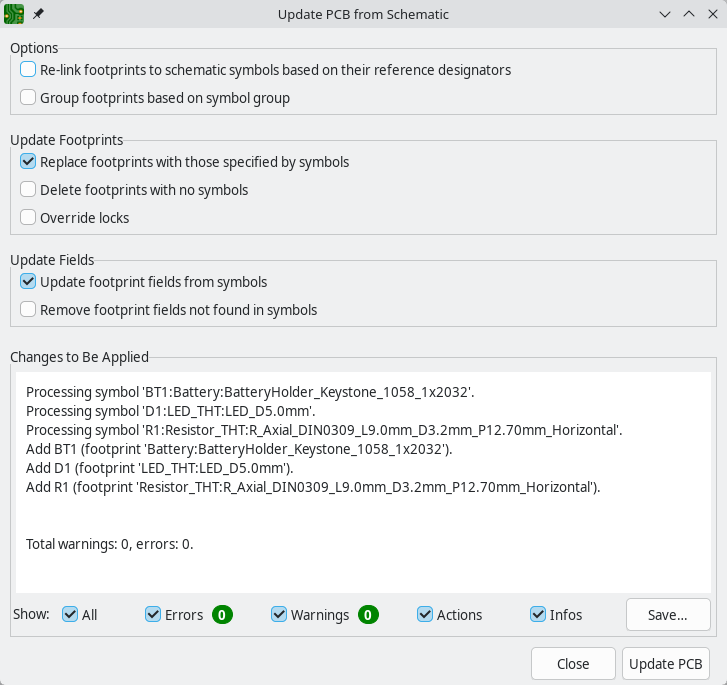This screenshot has width=727, height=685.
Task: Minimize the Update PCB dialog window
Action: (665, 14)
